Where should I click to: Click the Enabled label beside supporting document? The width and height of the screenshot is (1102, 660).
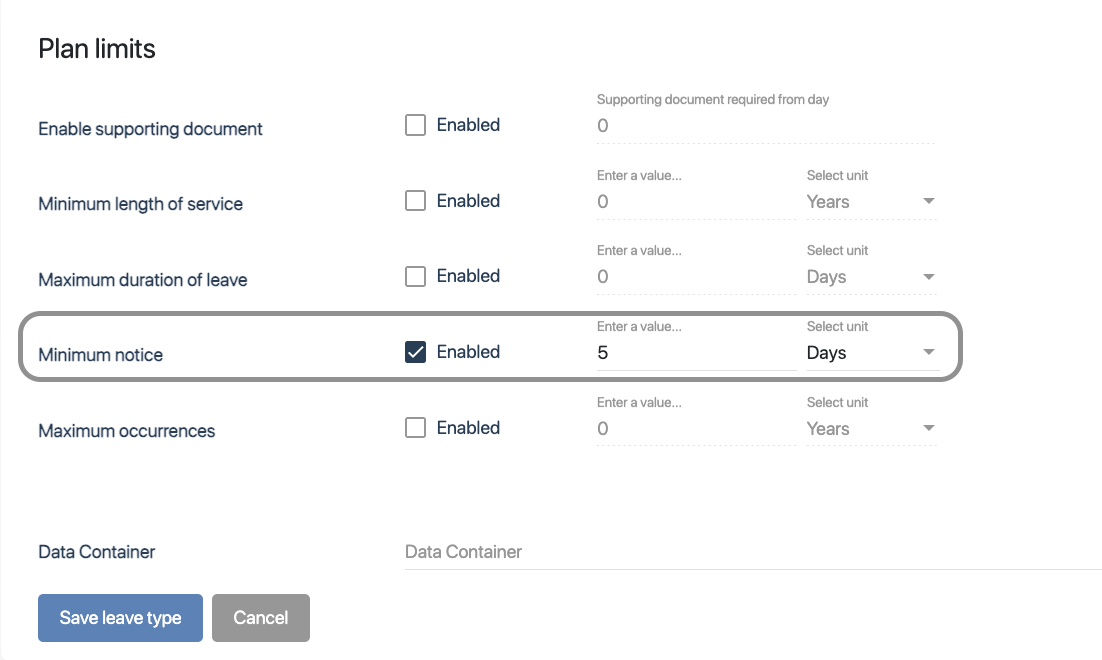468,126
